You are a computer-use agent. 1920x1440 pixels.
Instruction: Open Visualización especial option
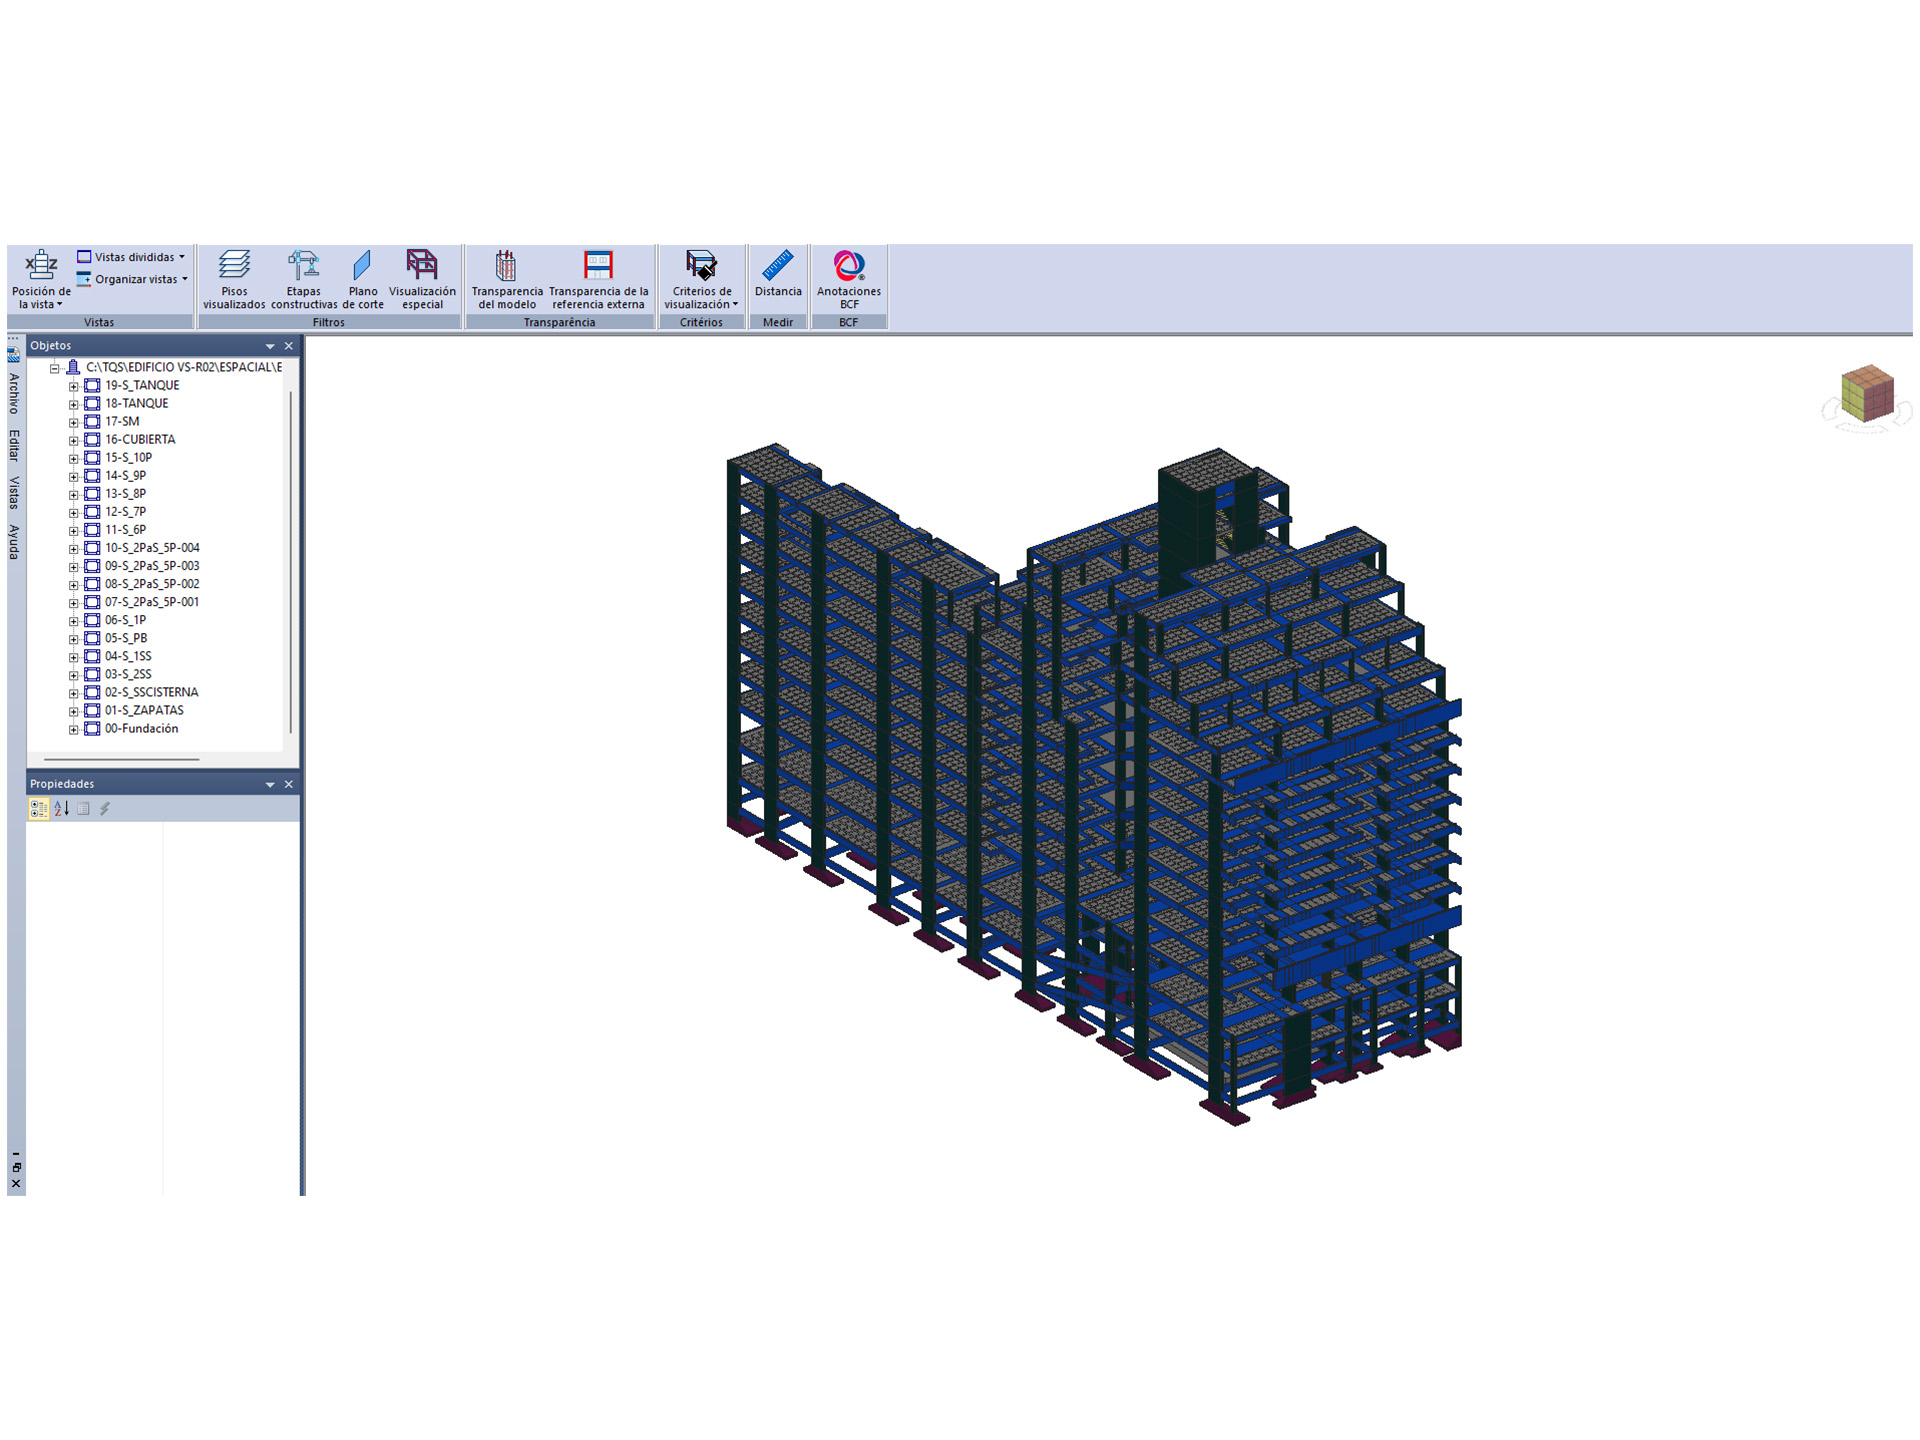pos(422,279)
